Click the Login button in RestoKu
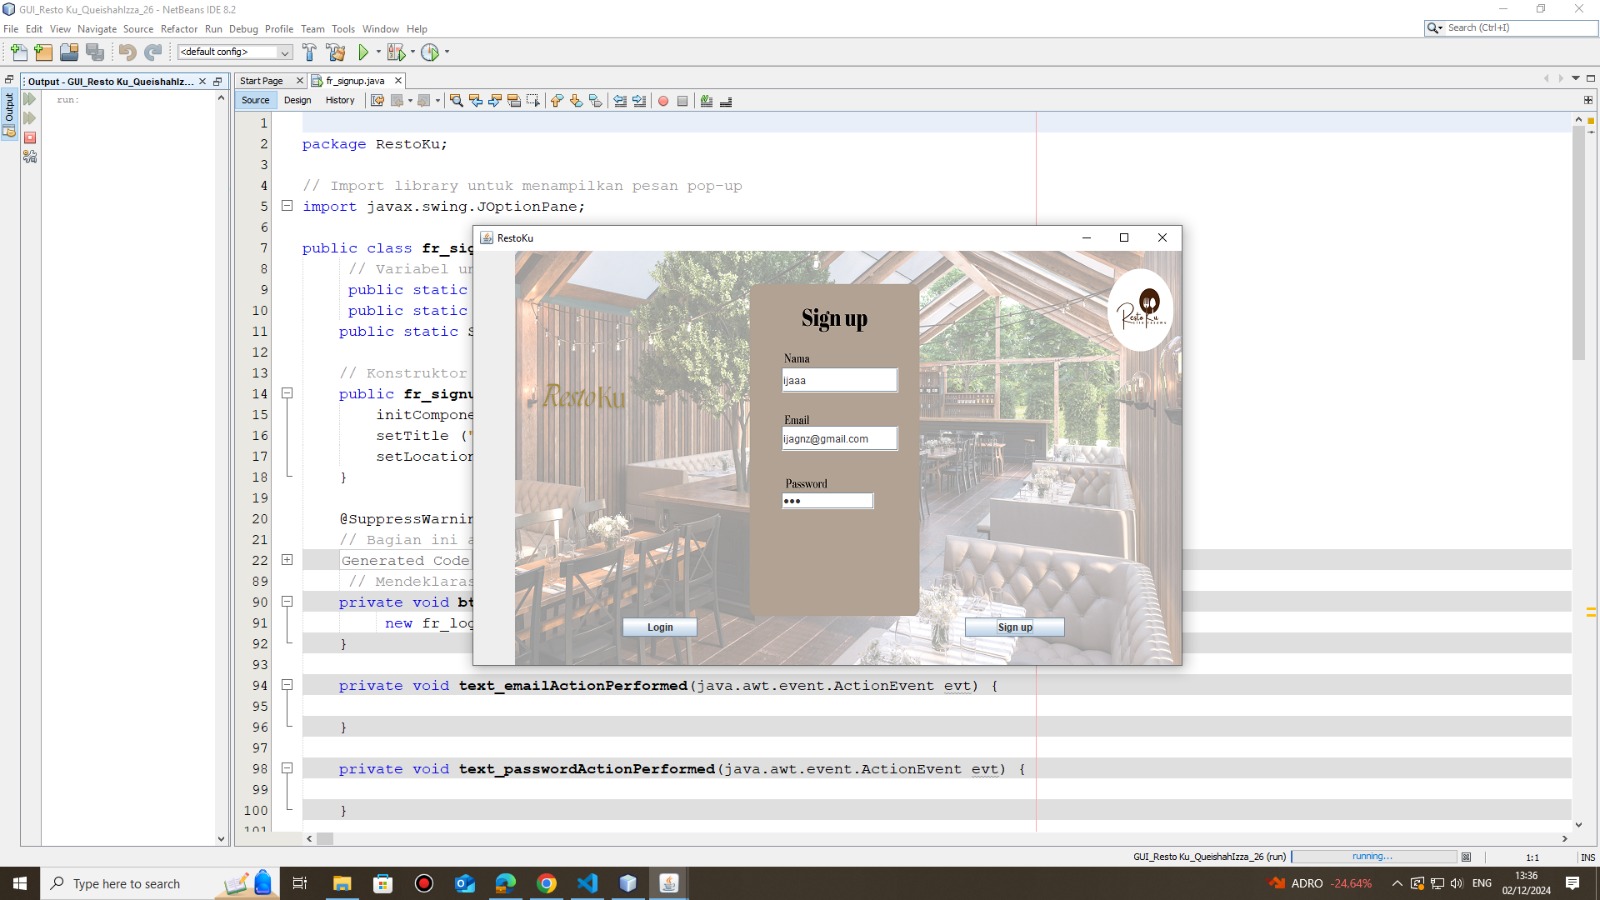The width and height of the screenshot is (1600, 900). pos(660,627)
